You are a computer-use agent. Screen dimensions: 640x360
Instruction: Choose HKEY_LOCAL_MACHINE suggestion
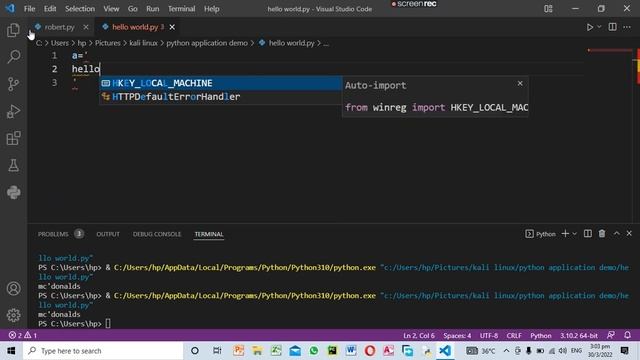pyautogui.click(x=220, y=83)
